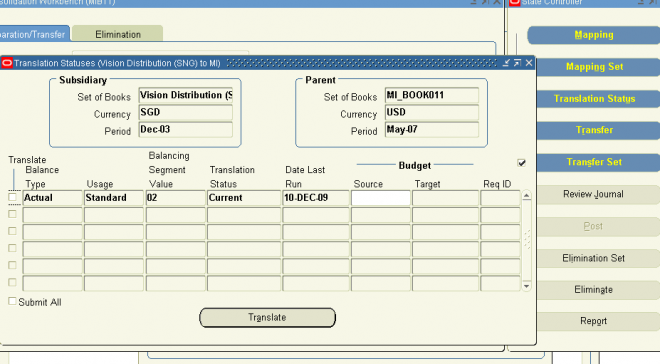Check Translate box in fourth row
Image resolution: width=660 pixels, height=364 pixels.
coord(13,248)
